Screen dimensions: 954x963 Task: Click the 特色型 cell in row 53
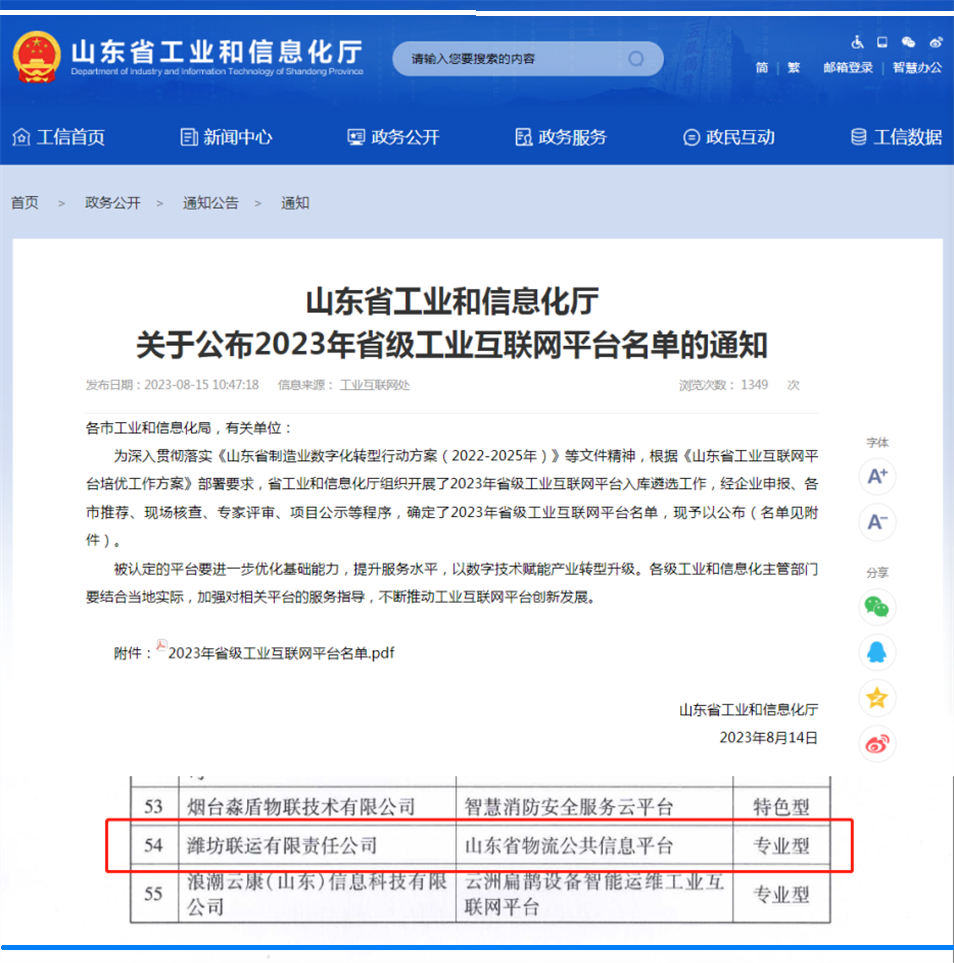[x=781, y=806]
